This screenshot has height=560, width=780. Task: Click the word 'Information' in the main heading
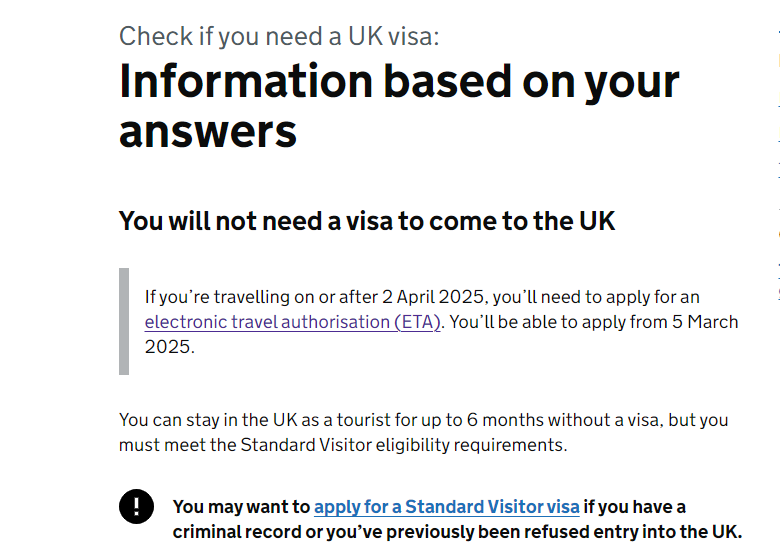tap(246, 81)
